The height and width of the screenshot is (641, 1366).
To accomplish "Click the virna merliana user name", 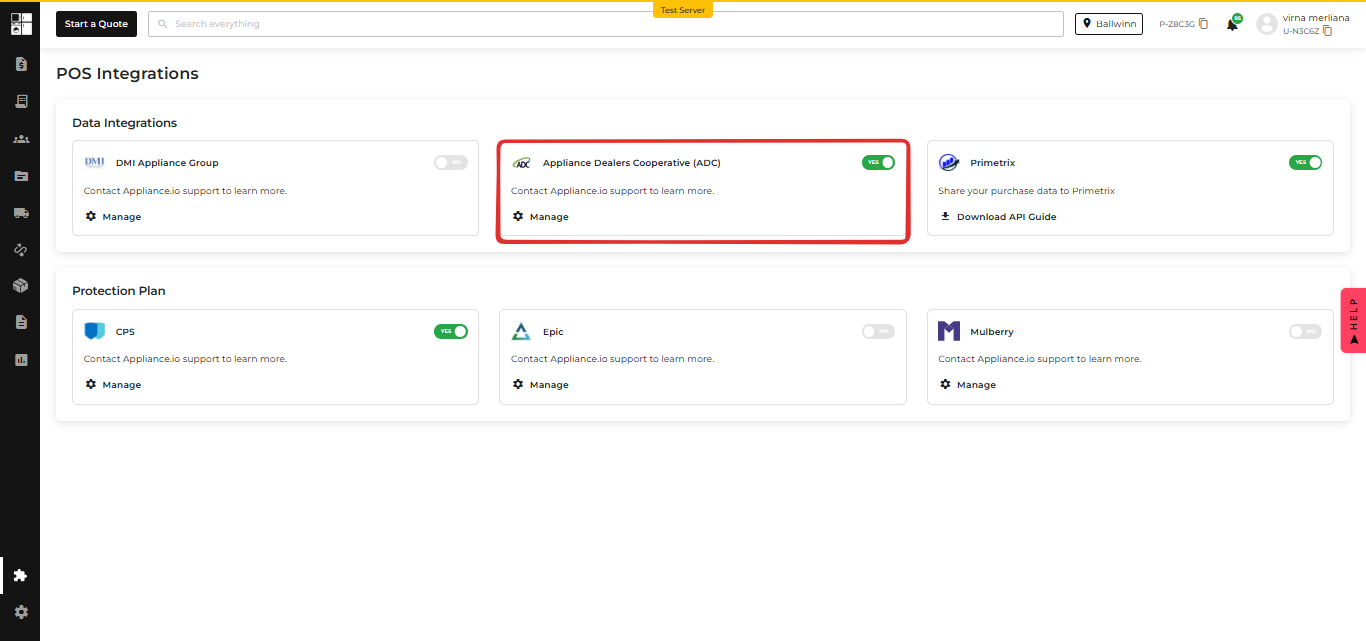I will 1316,18.
